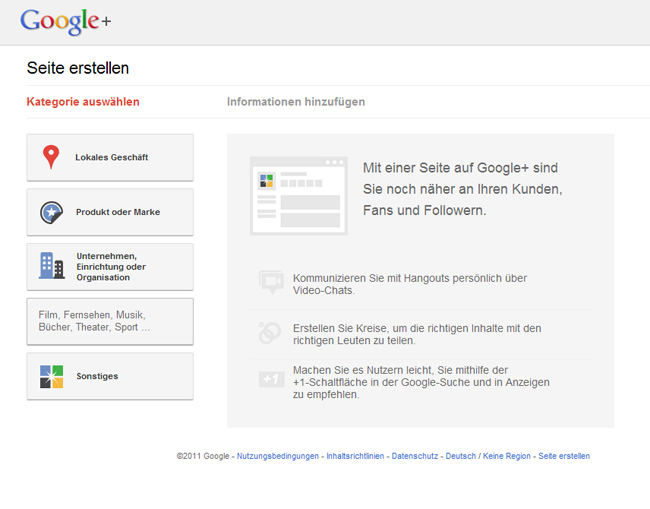Click the 'Erstellen Sie Kreise' description text
The height and width of the screenshot is (509, 650).
point(417,334)
